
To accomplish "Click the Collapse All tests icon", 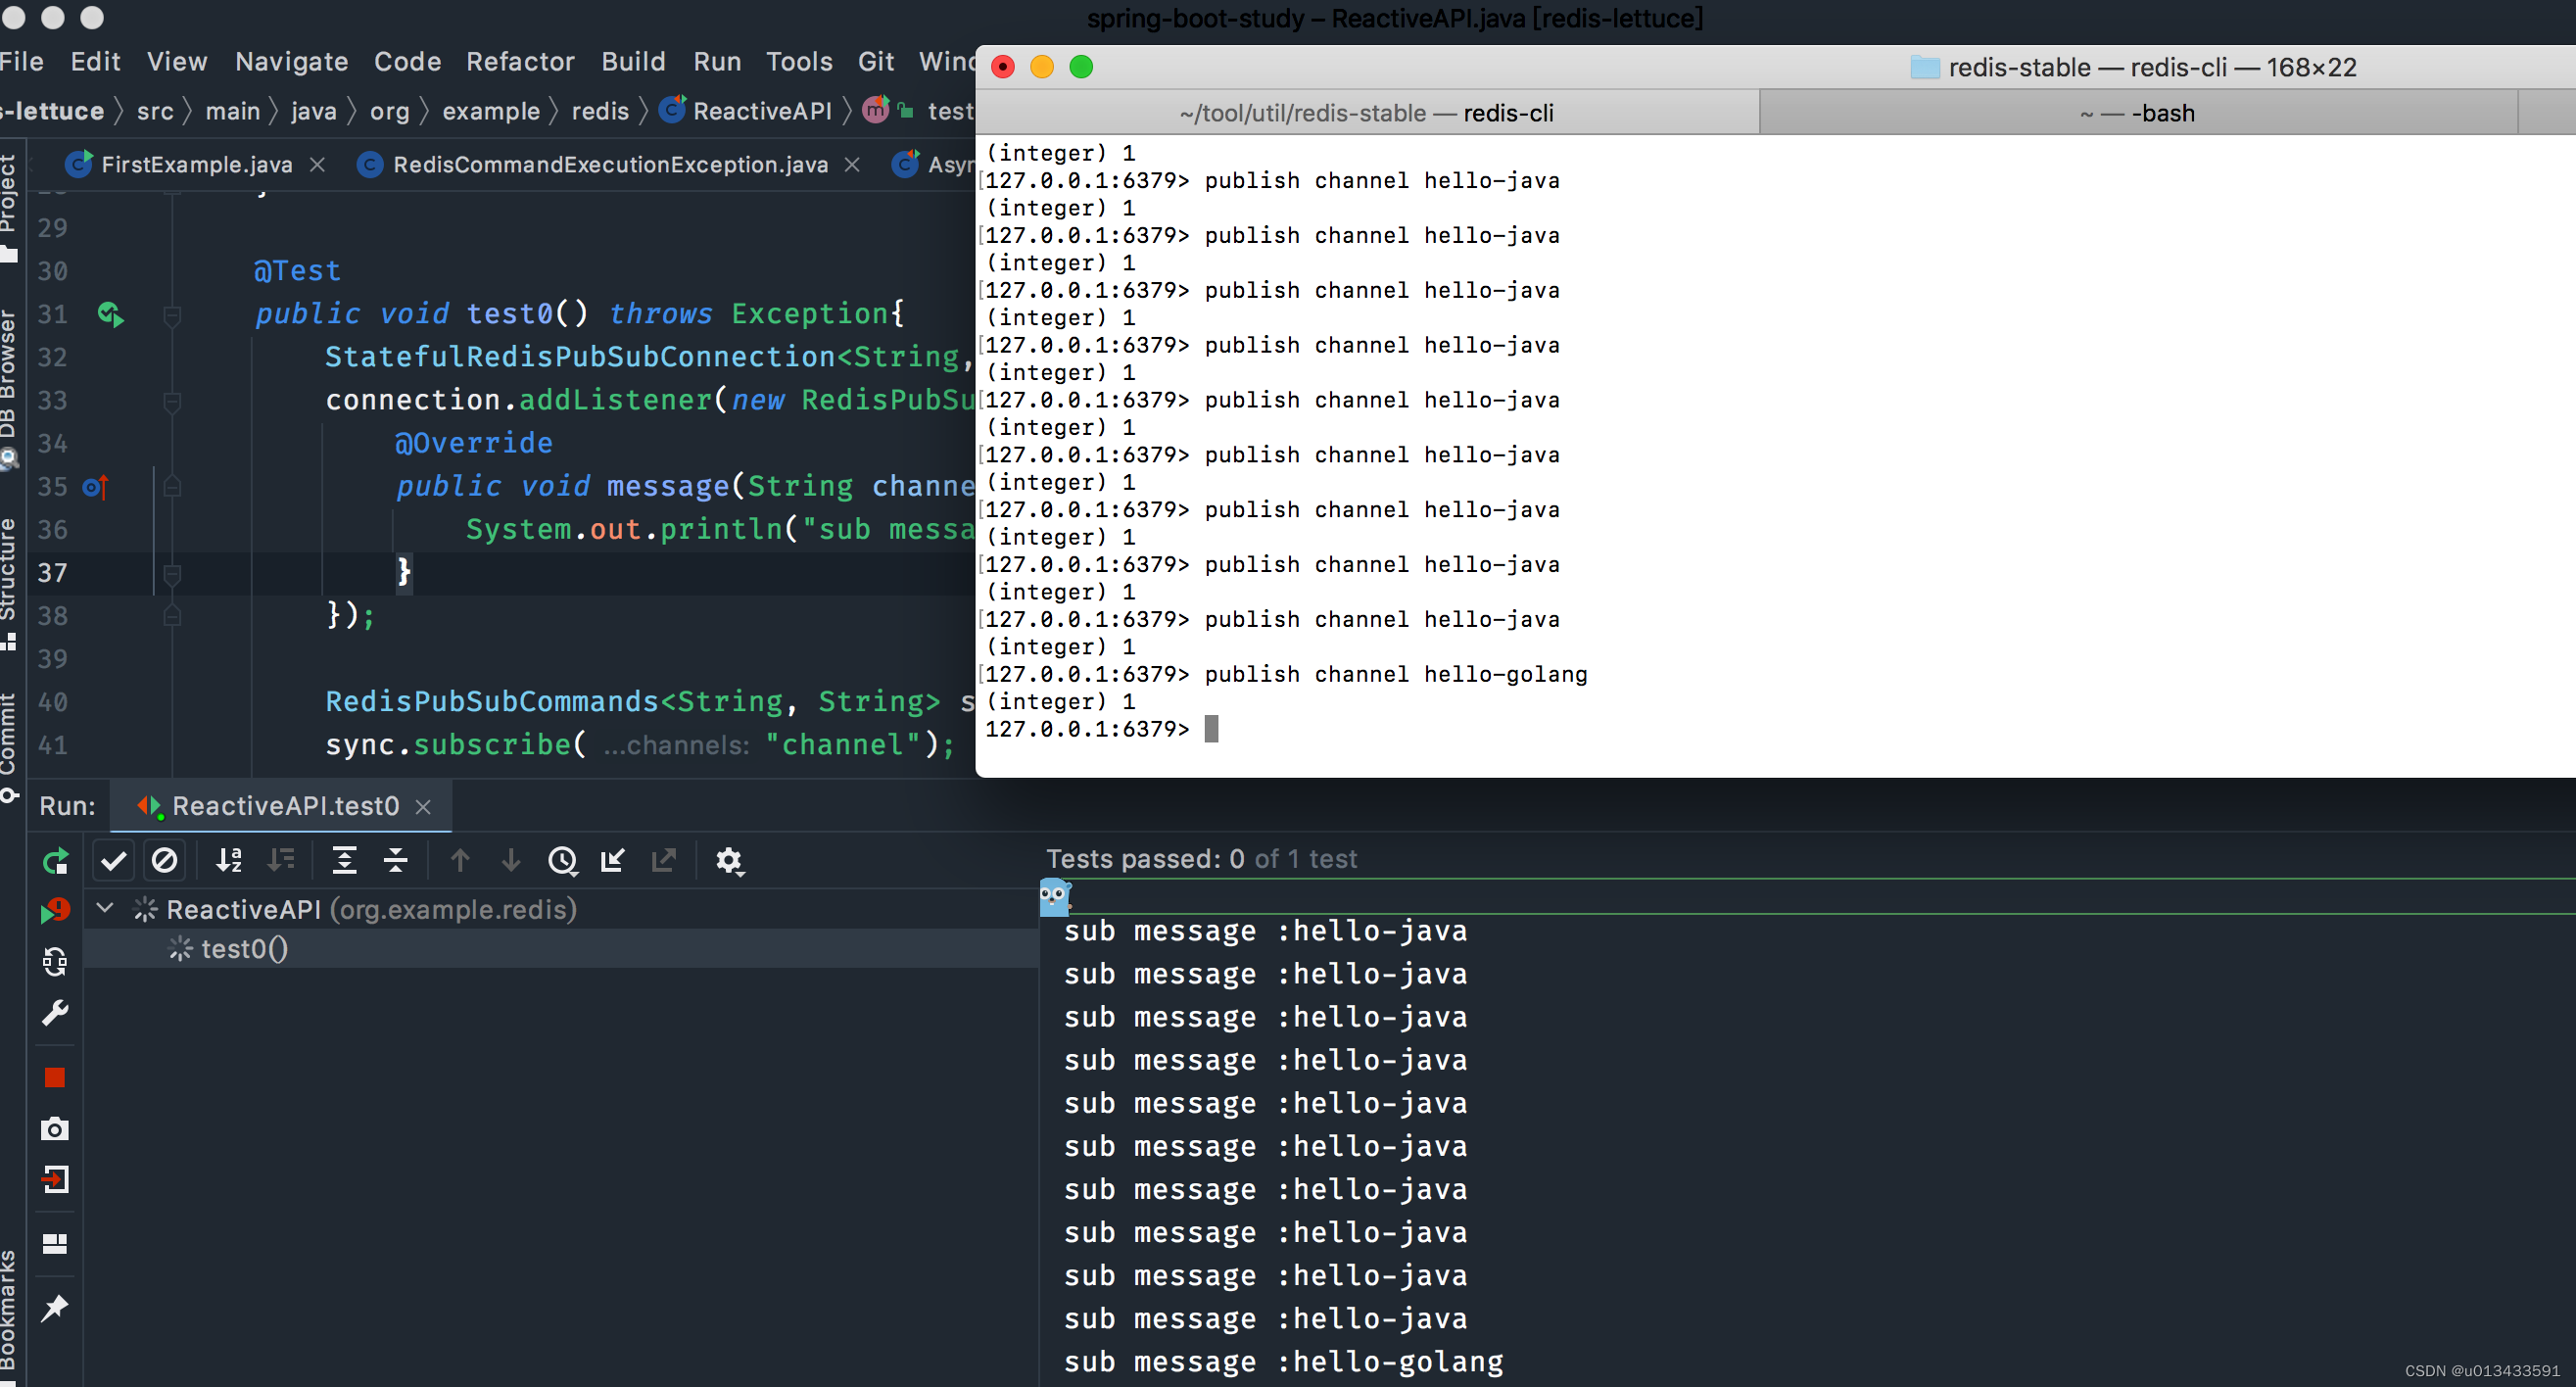I will pyautogui.click(x=396, y=860).
